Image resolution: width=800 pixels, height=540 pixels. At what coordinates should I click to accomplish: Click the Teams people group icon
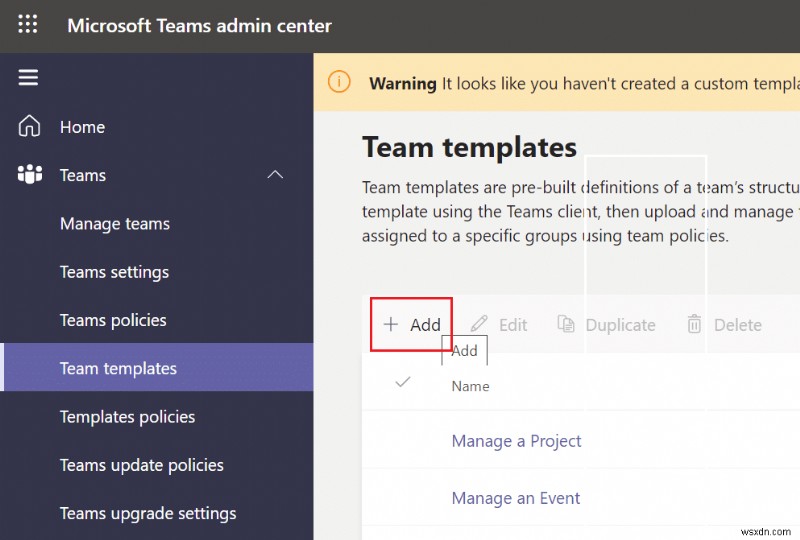click(30, 175)
